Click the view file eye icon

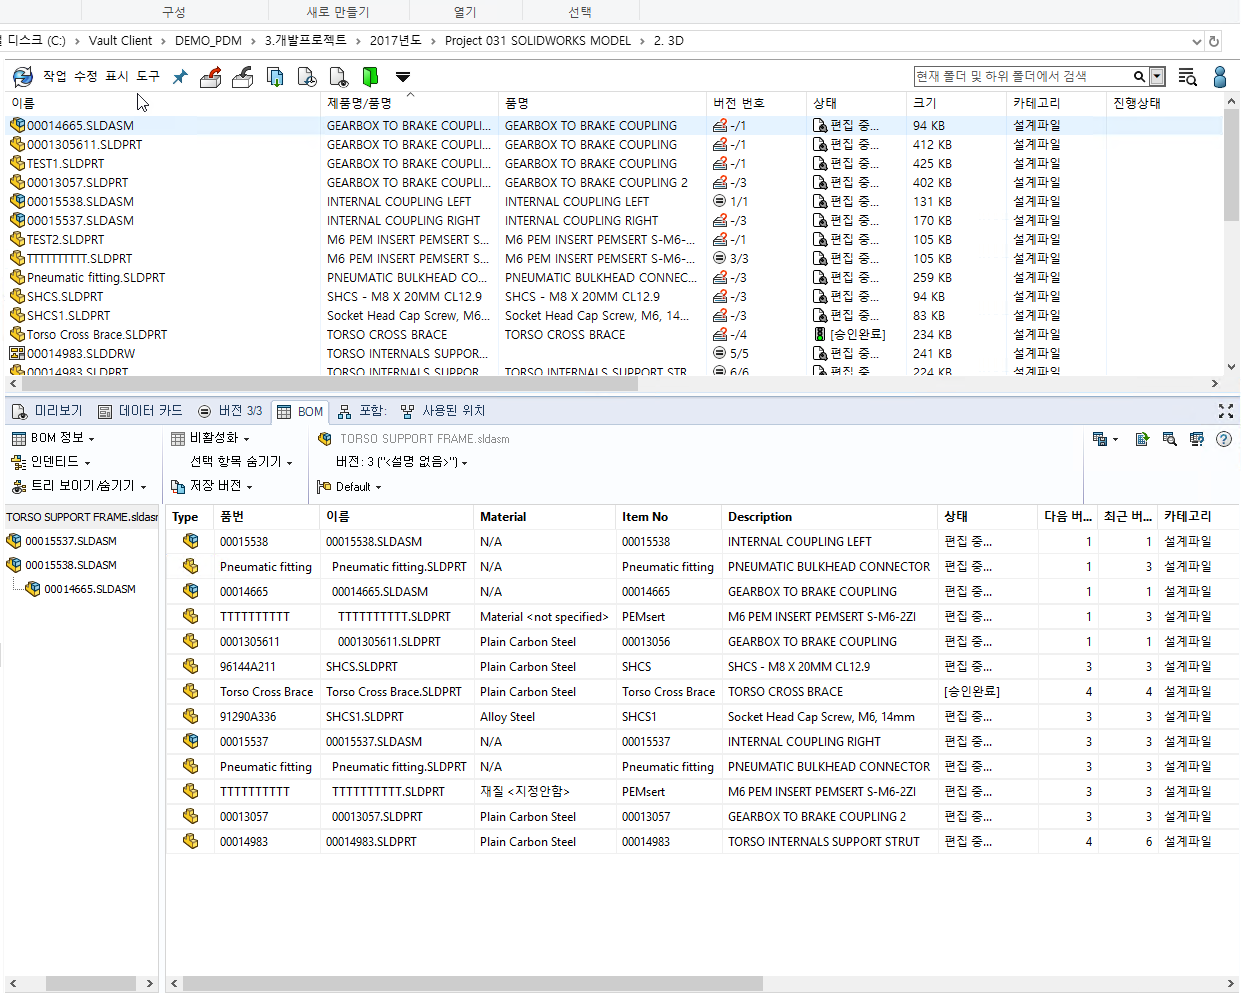339,77
